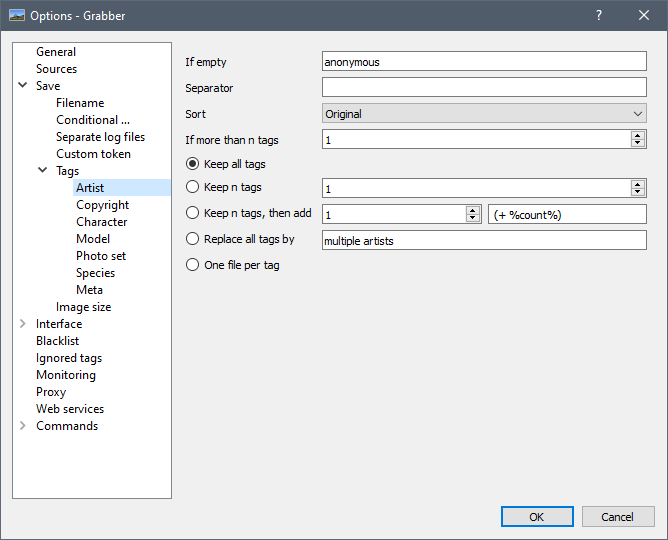
Task: Open Image size settings
Action: coord(84,307)
